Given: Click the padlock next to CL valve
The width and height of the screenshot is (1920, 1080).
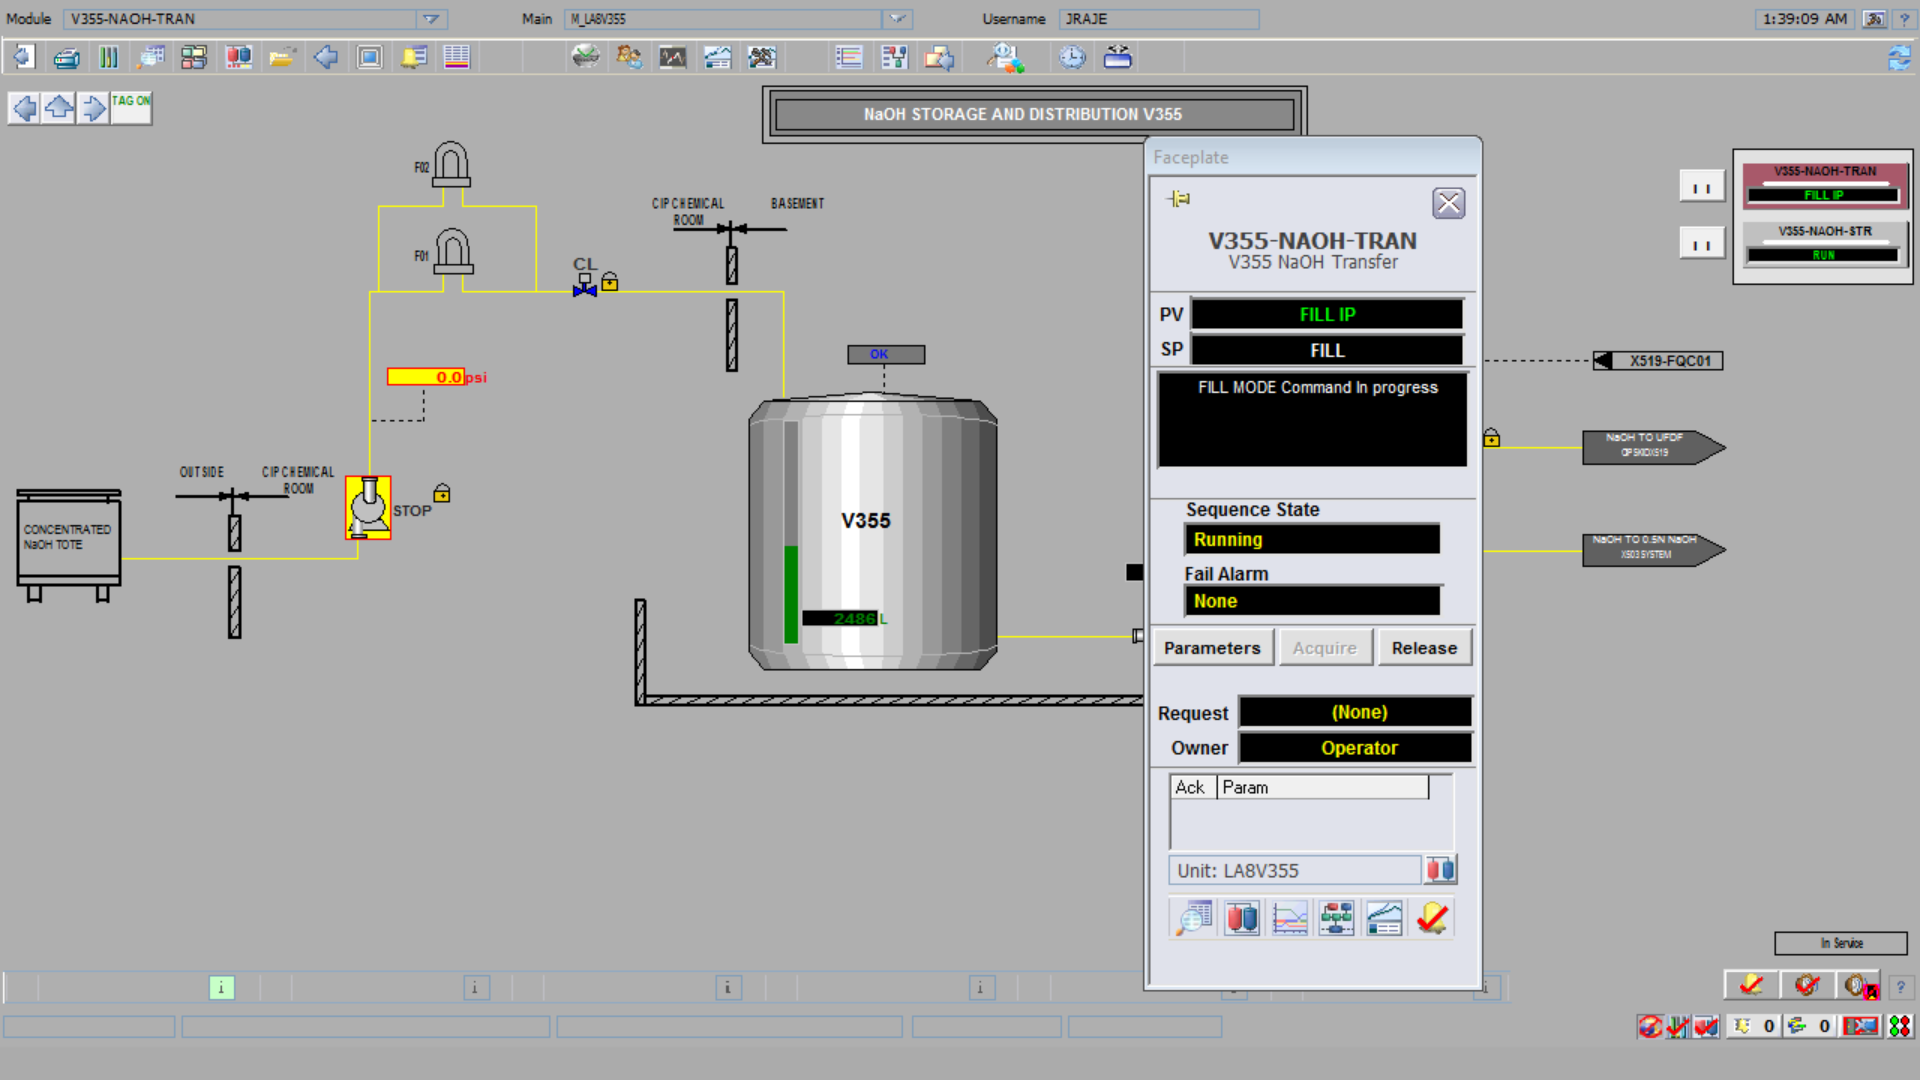Looking at the screenshot, I should click(x=610, y=282).
